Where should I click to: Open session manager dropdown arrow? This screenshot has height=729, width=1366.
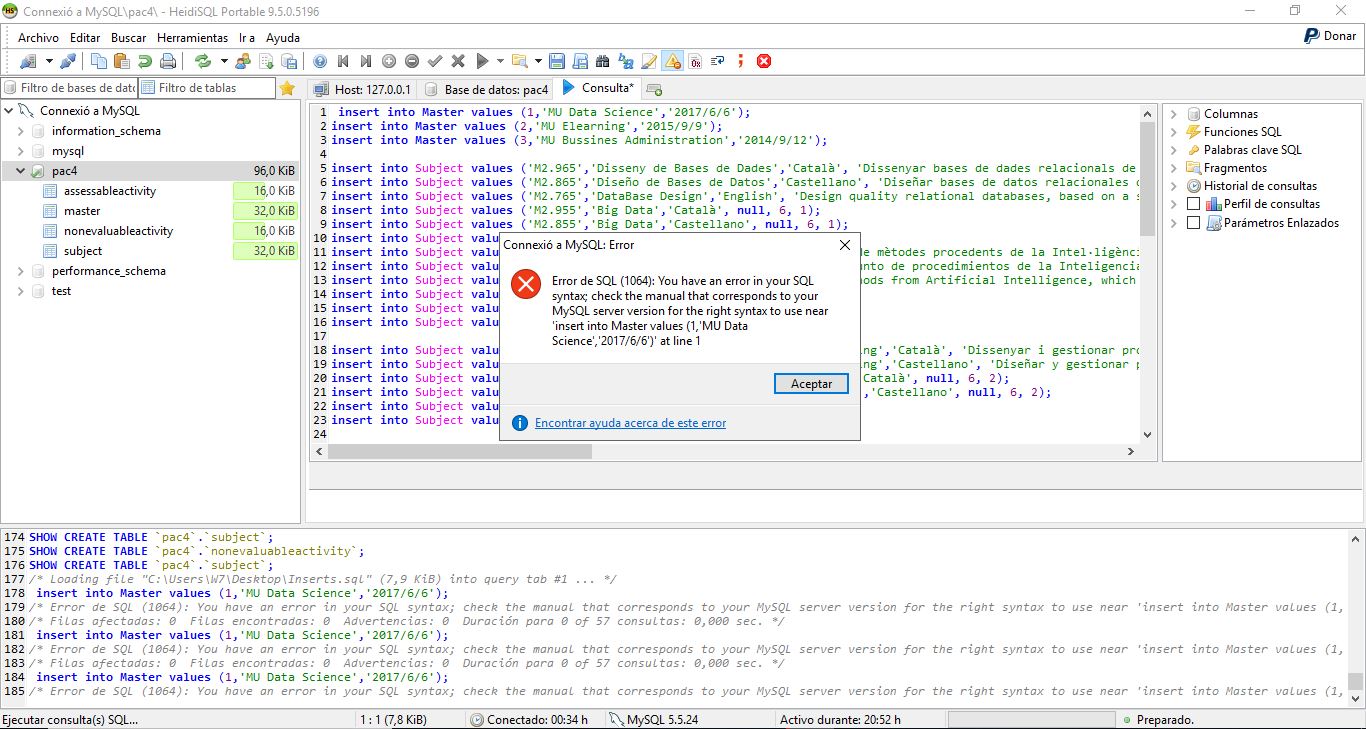50,61
